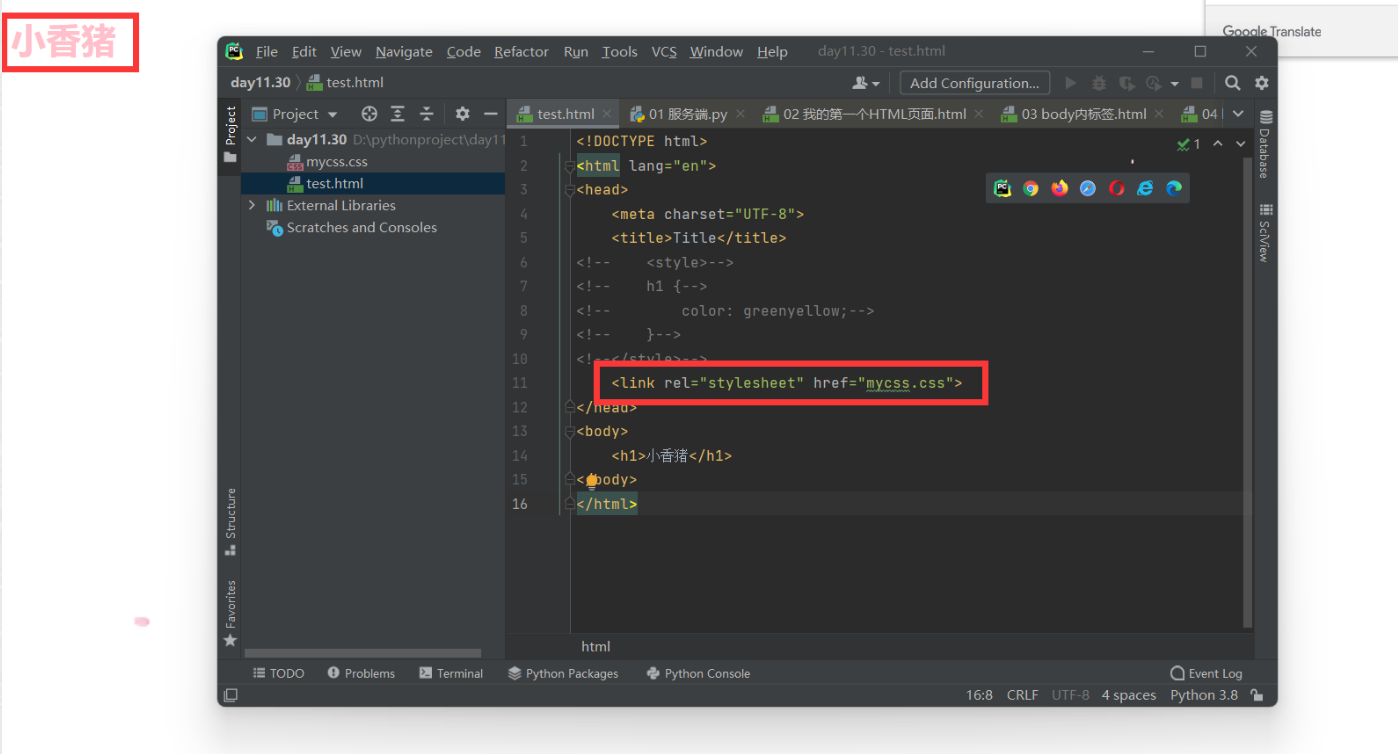Open test.html in Opera browser icon
Viewport: 1398px width, 754px height.
tap(1117, 188)
